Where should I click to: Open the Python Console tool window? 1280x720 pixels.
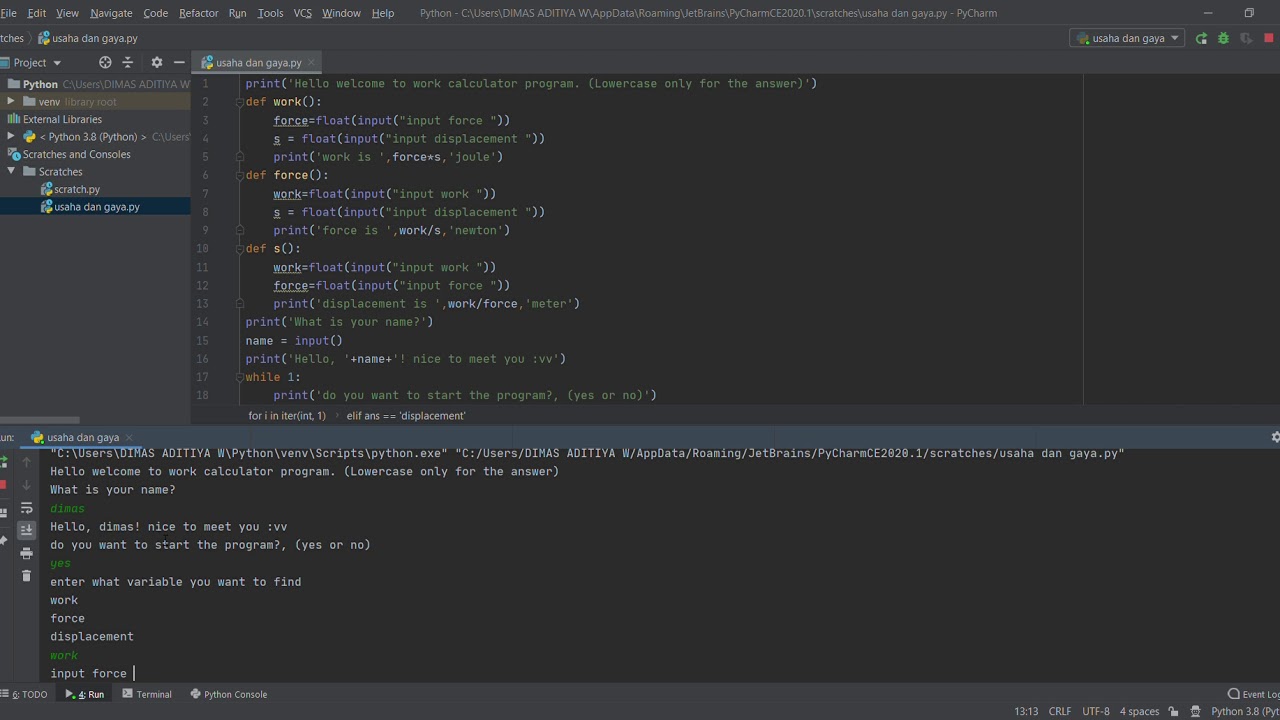(x=228, y=694)
